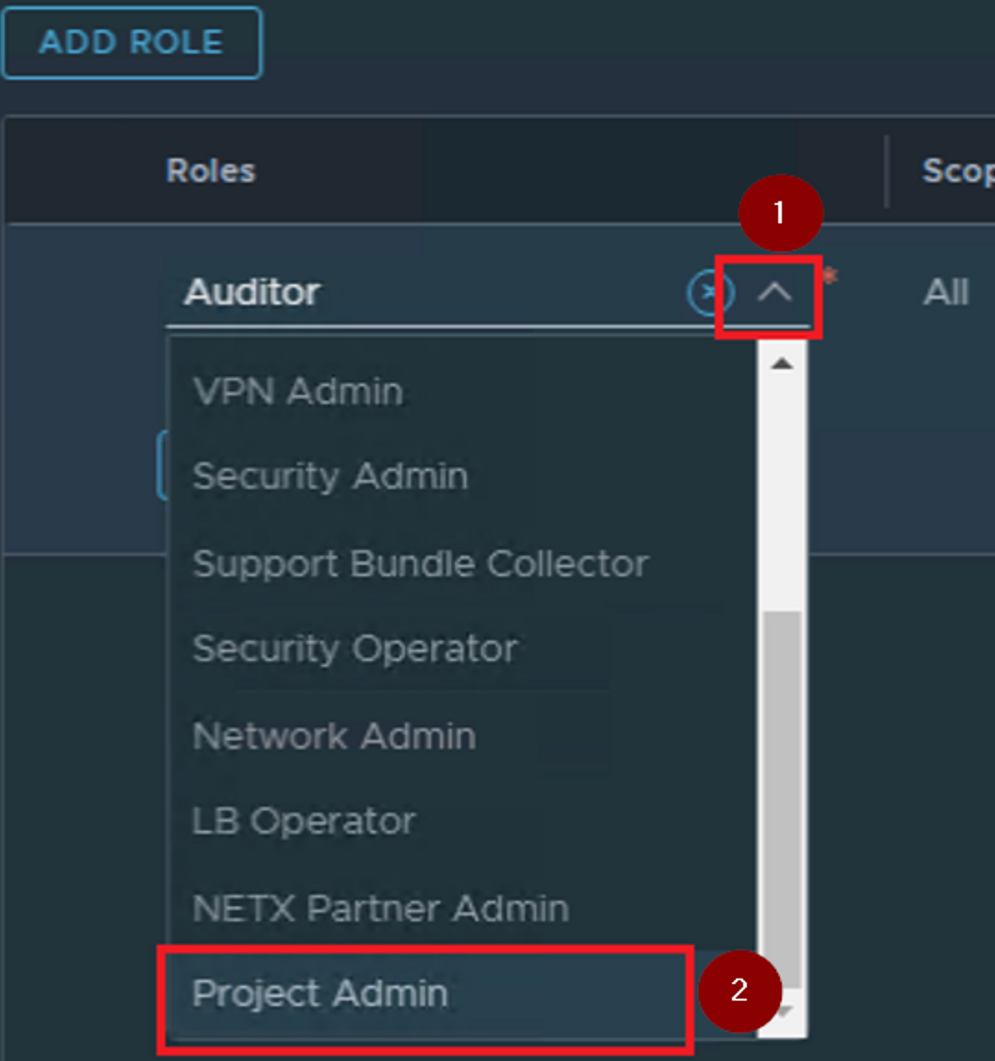The width and height of the screenshot is (995, 1061).
Task: Click the All scope value
Action: click(x=946, y=293)
